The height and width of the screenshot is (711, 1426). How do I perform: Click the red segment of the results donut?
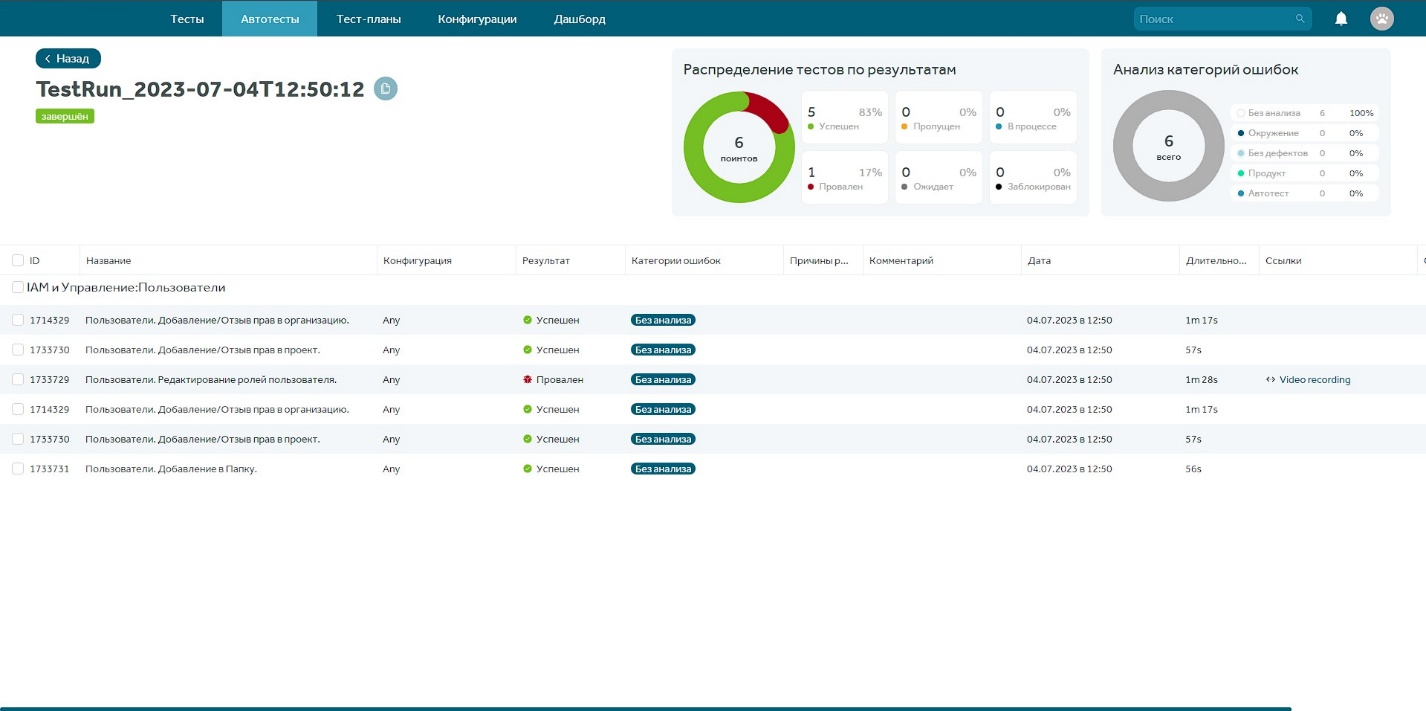(x=772, y=111)
